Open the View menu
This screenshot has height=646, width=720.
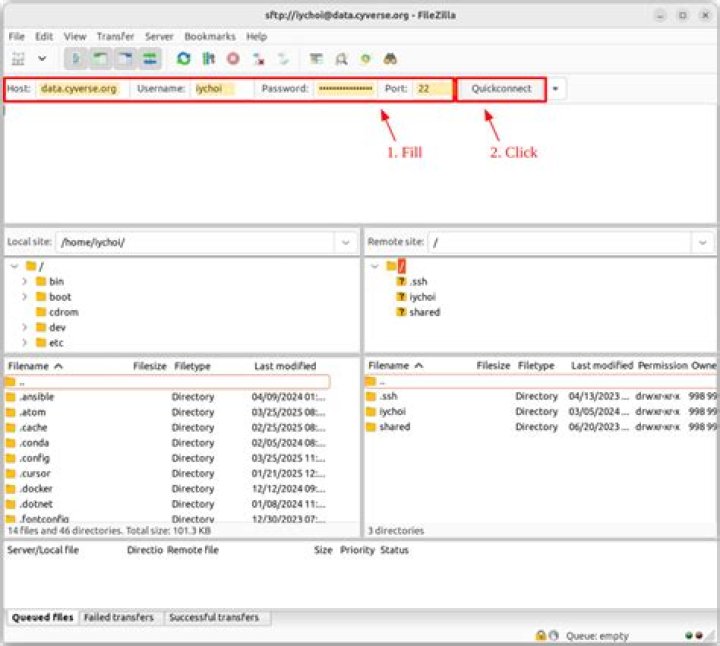point(75,36)
